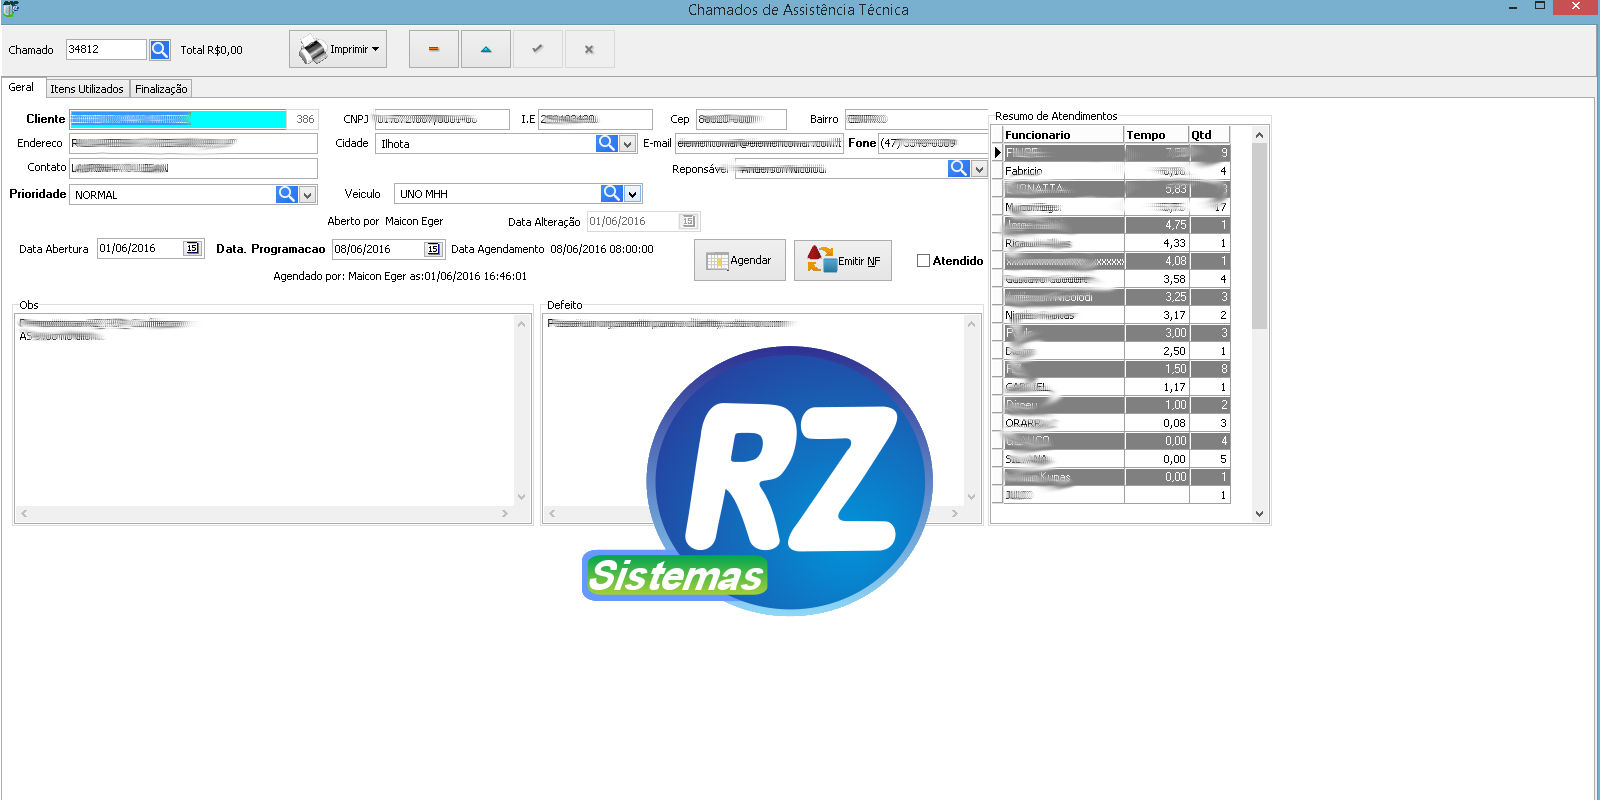Search Responsável with its magnifier icon
Screen dimensions: 1600x800
(959, 168)
